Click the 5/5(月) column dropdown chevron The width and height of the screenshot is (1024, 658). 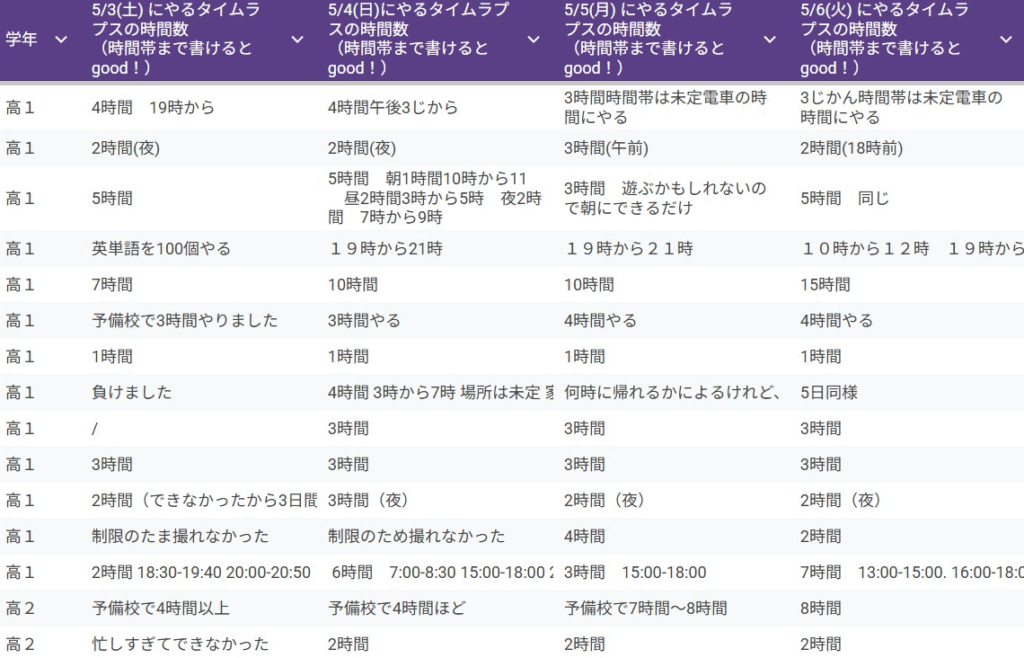(769, 39)
